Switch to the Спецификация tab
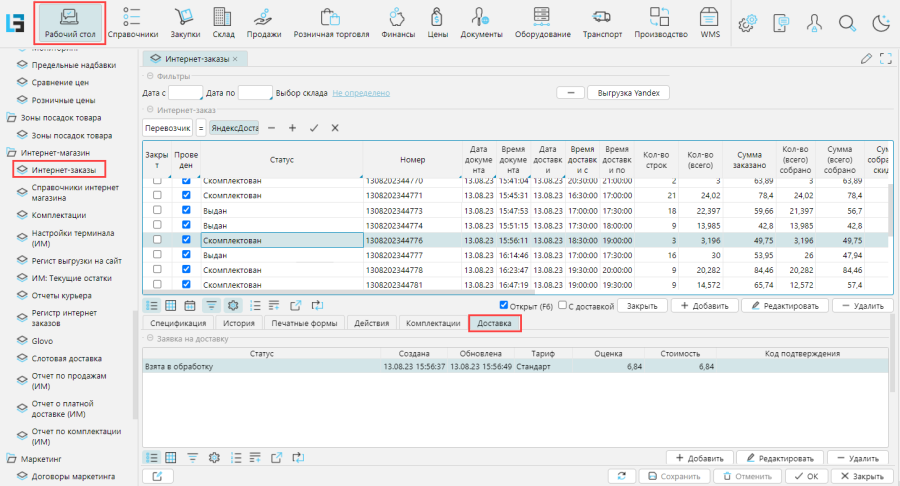Screen dimensions: 900x486 [178, 323]
